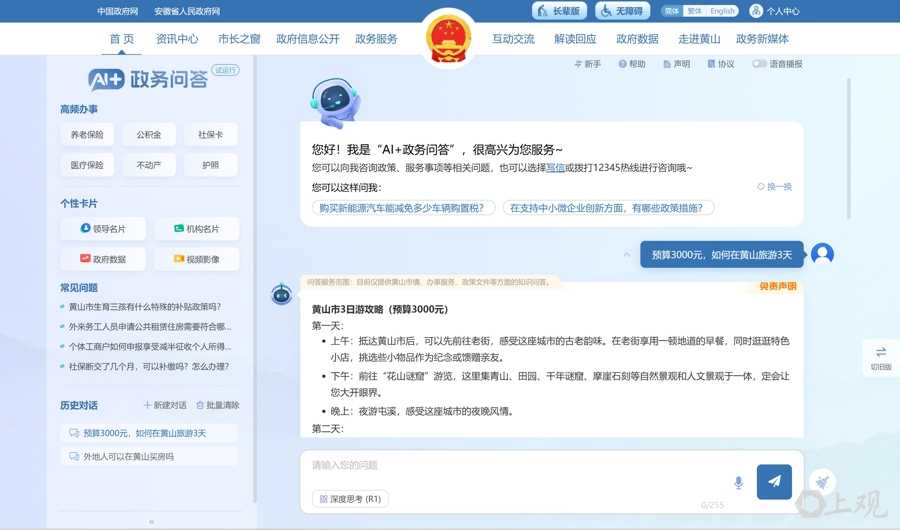The width and height of the screenshot is (900, 530).
Task: Click the national emblem logo
Action: tap(448, 38)
